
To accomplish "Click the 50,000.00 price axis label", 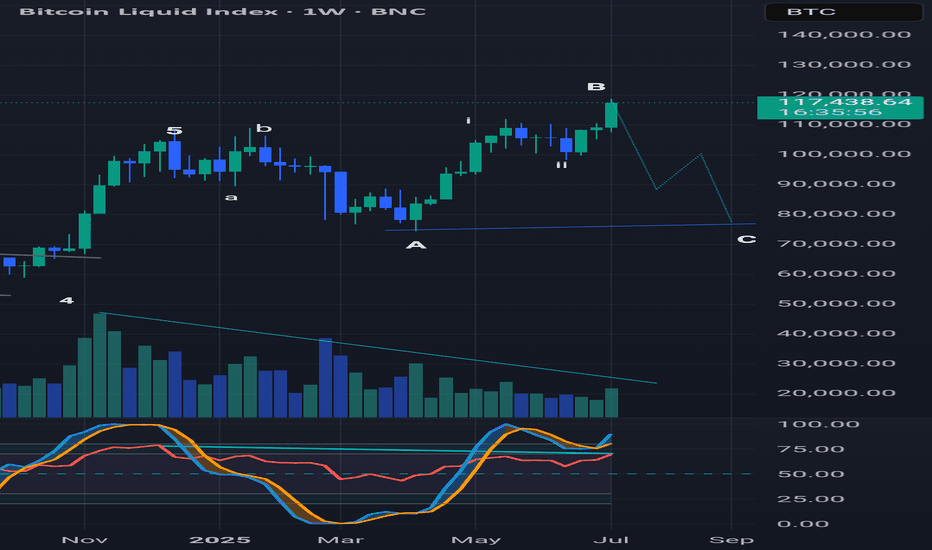I will tap(836, 303).
